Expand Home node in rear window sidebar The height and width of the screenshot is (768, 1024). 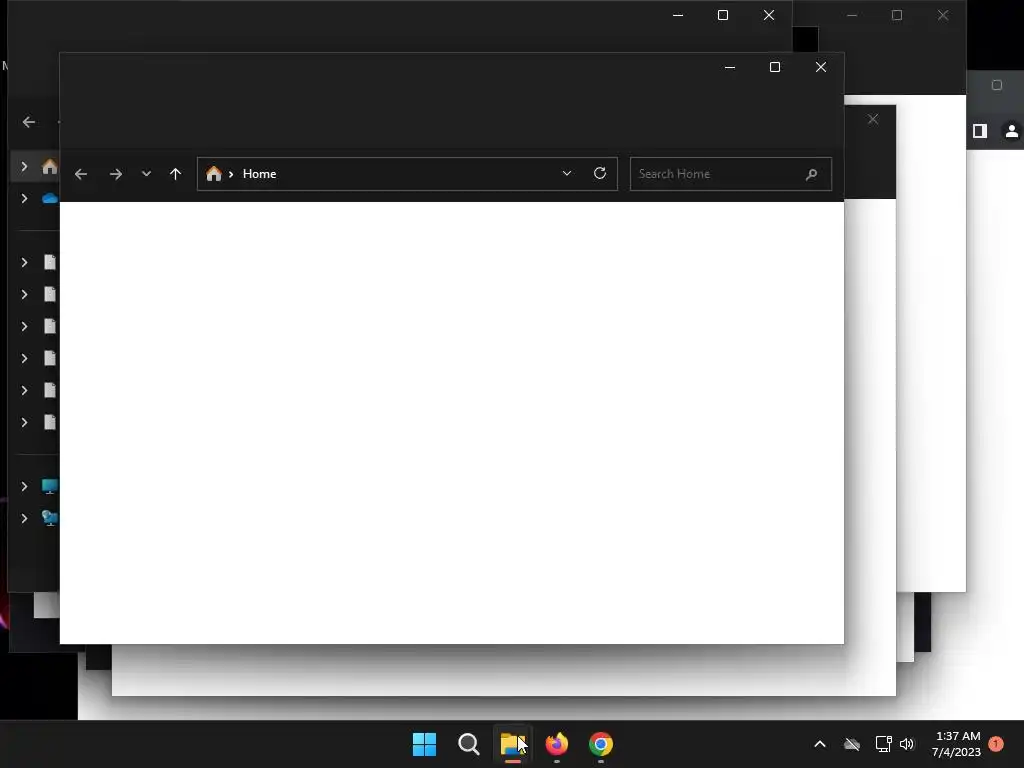click(24, 167)
